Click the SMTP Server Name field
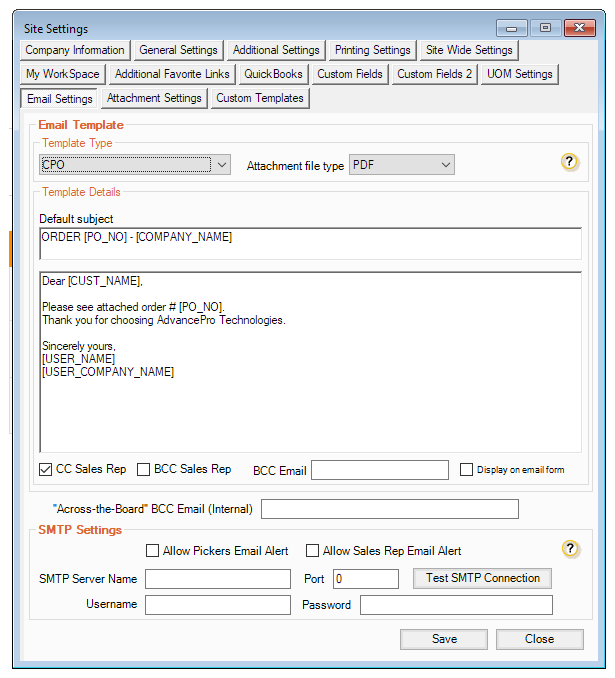This screenshot has width=615, height=678. 216,579
